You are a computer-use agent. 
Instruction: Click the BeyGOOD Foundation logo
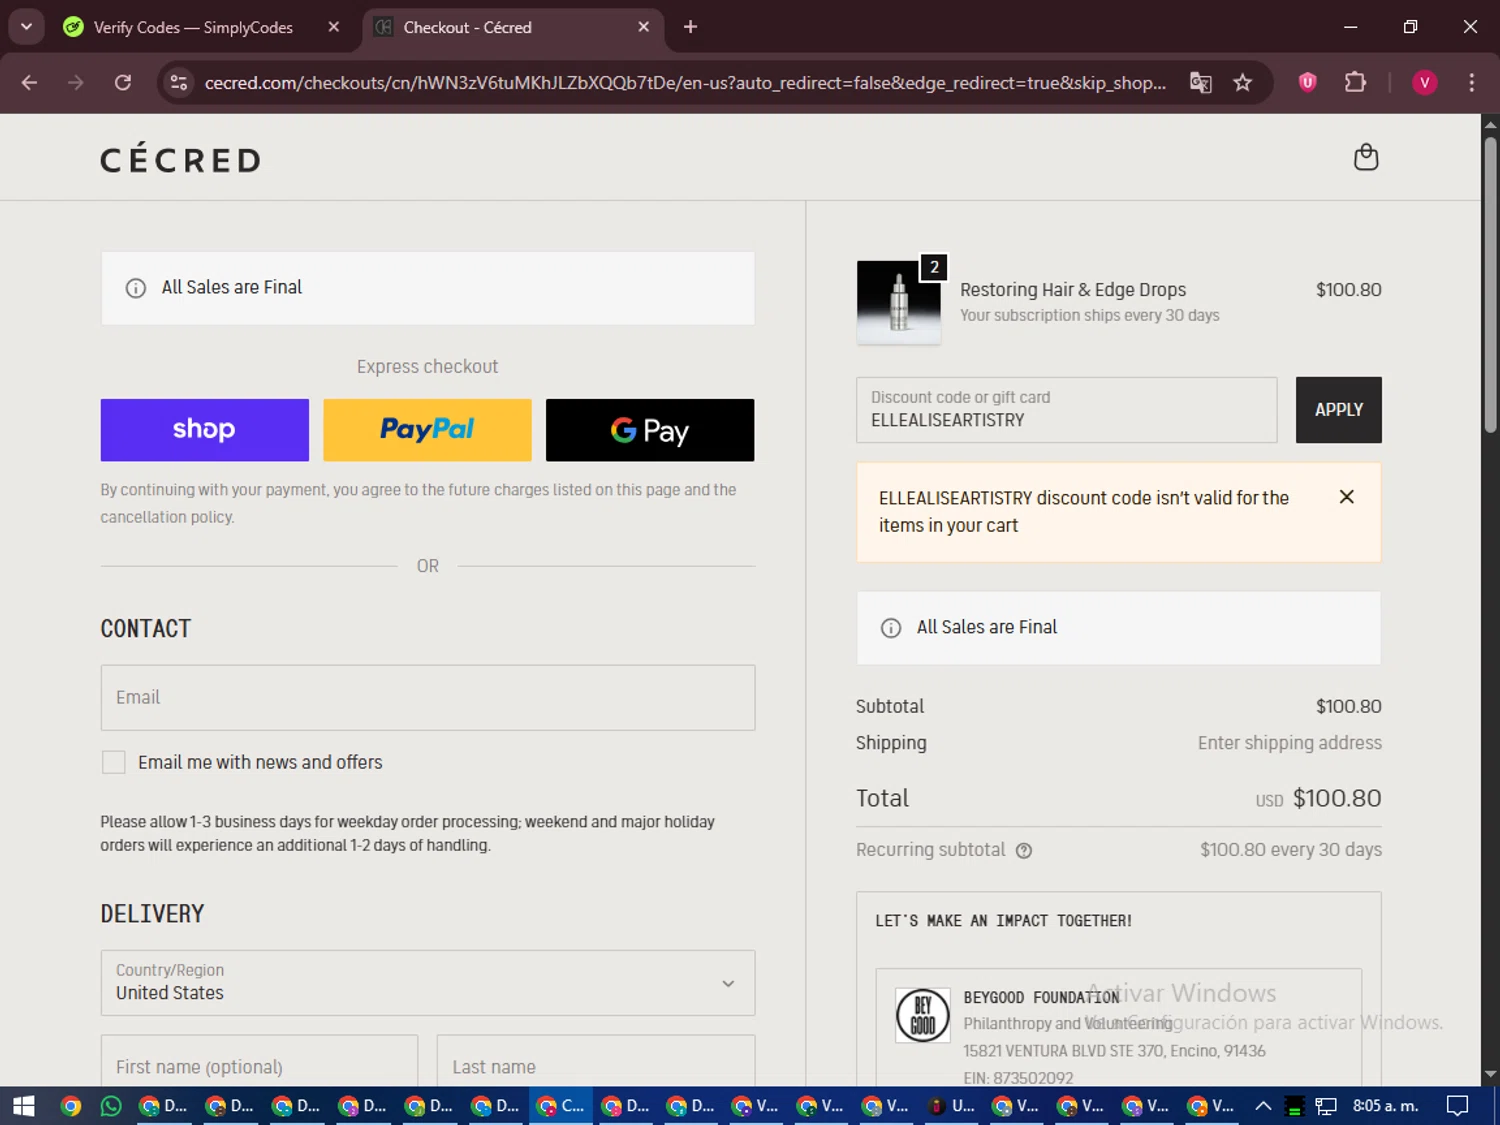pos(922,1015)
